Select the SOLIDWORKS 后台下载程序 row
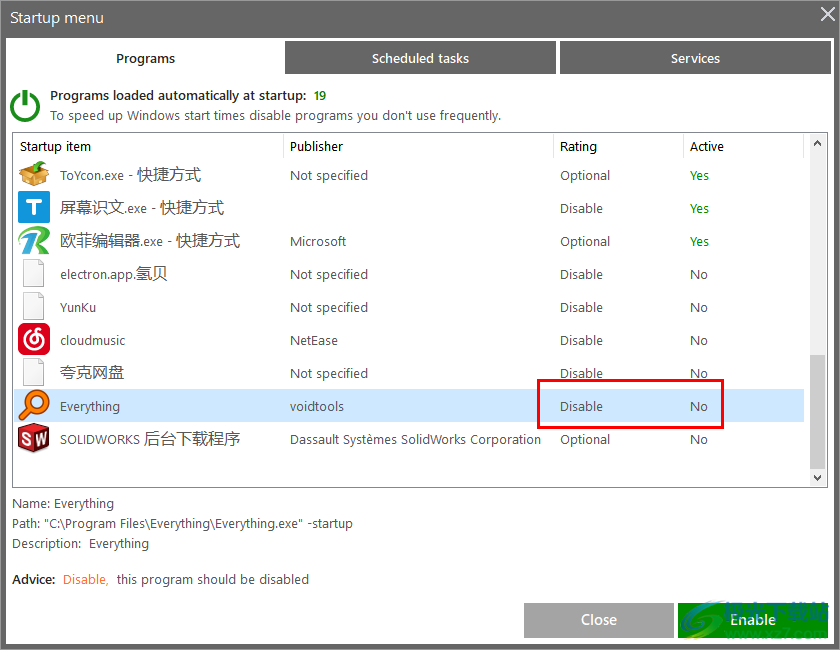 [x=409, y=439]
